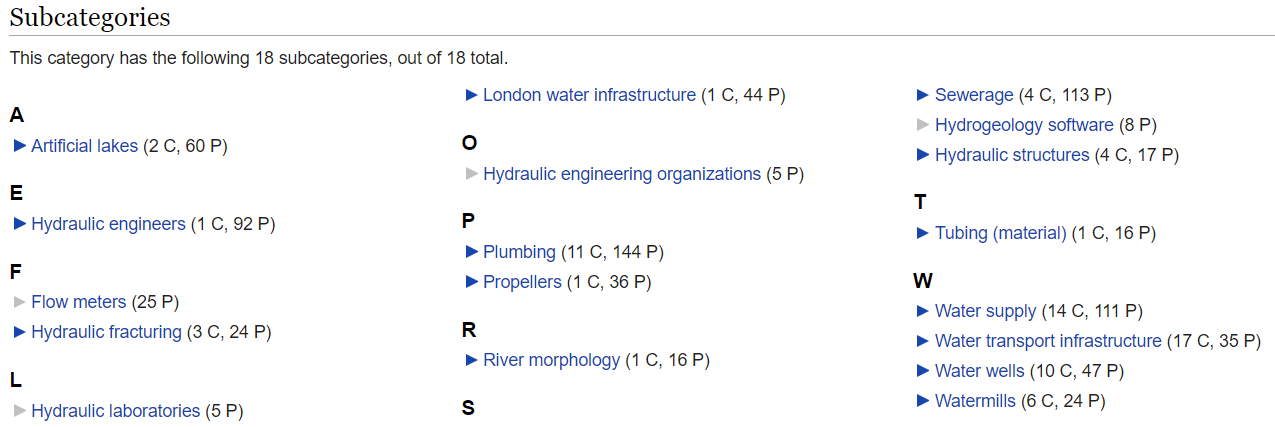This screenshot has width=1275, height=427.
Task: Expand Hydraulic structures triangle
Action: (x=924, y=155)
